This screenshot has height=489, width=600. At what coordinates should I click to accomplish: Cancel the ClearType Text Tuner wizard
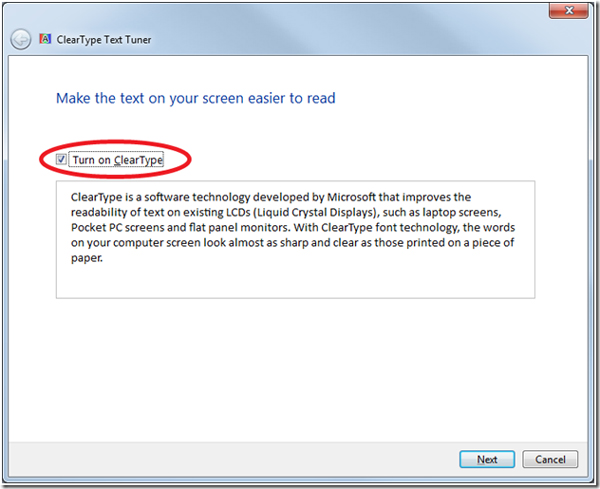(x=550, y=459)
